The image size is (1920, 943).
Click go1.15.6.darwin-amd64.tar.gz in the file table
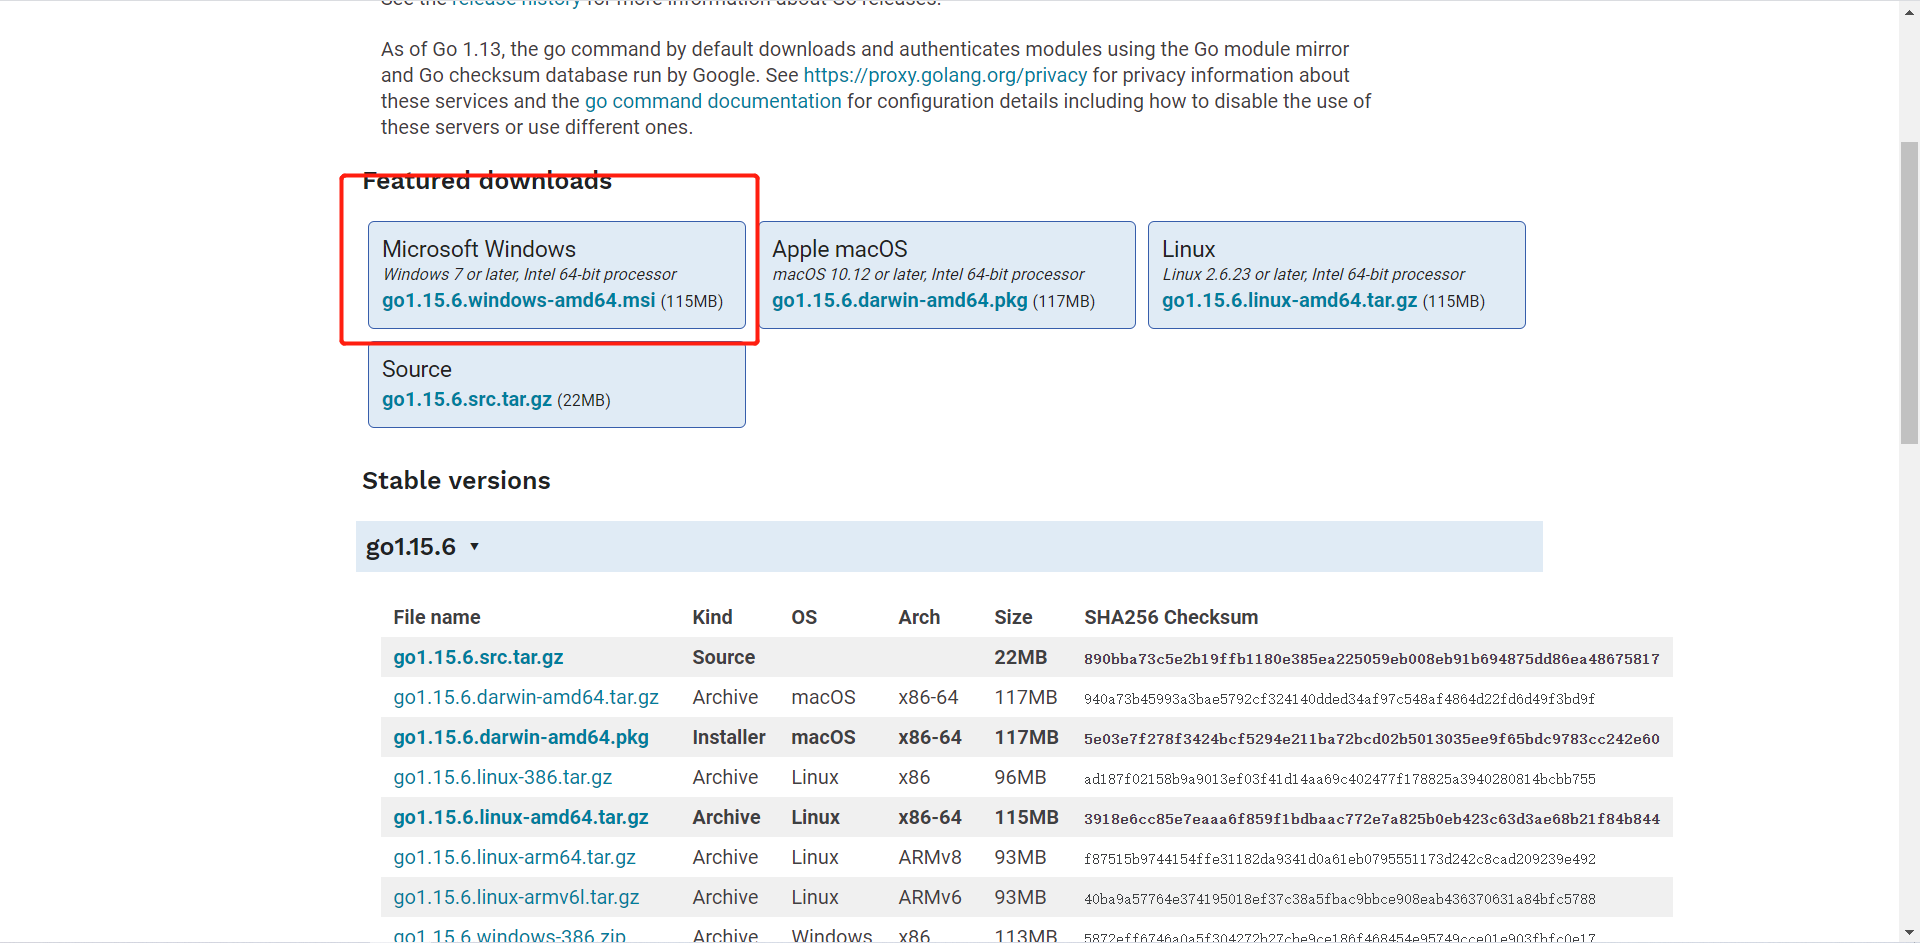click(526, 697)
